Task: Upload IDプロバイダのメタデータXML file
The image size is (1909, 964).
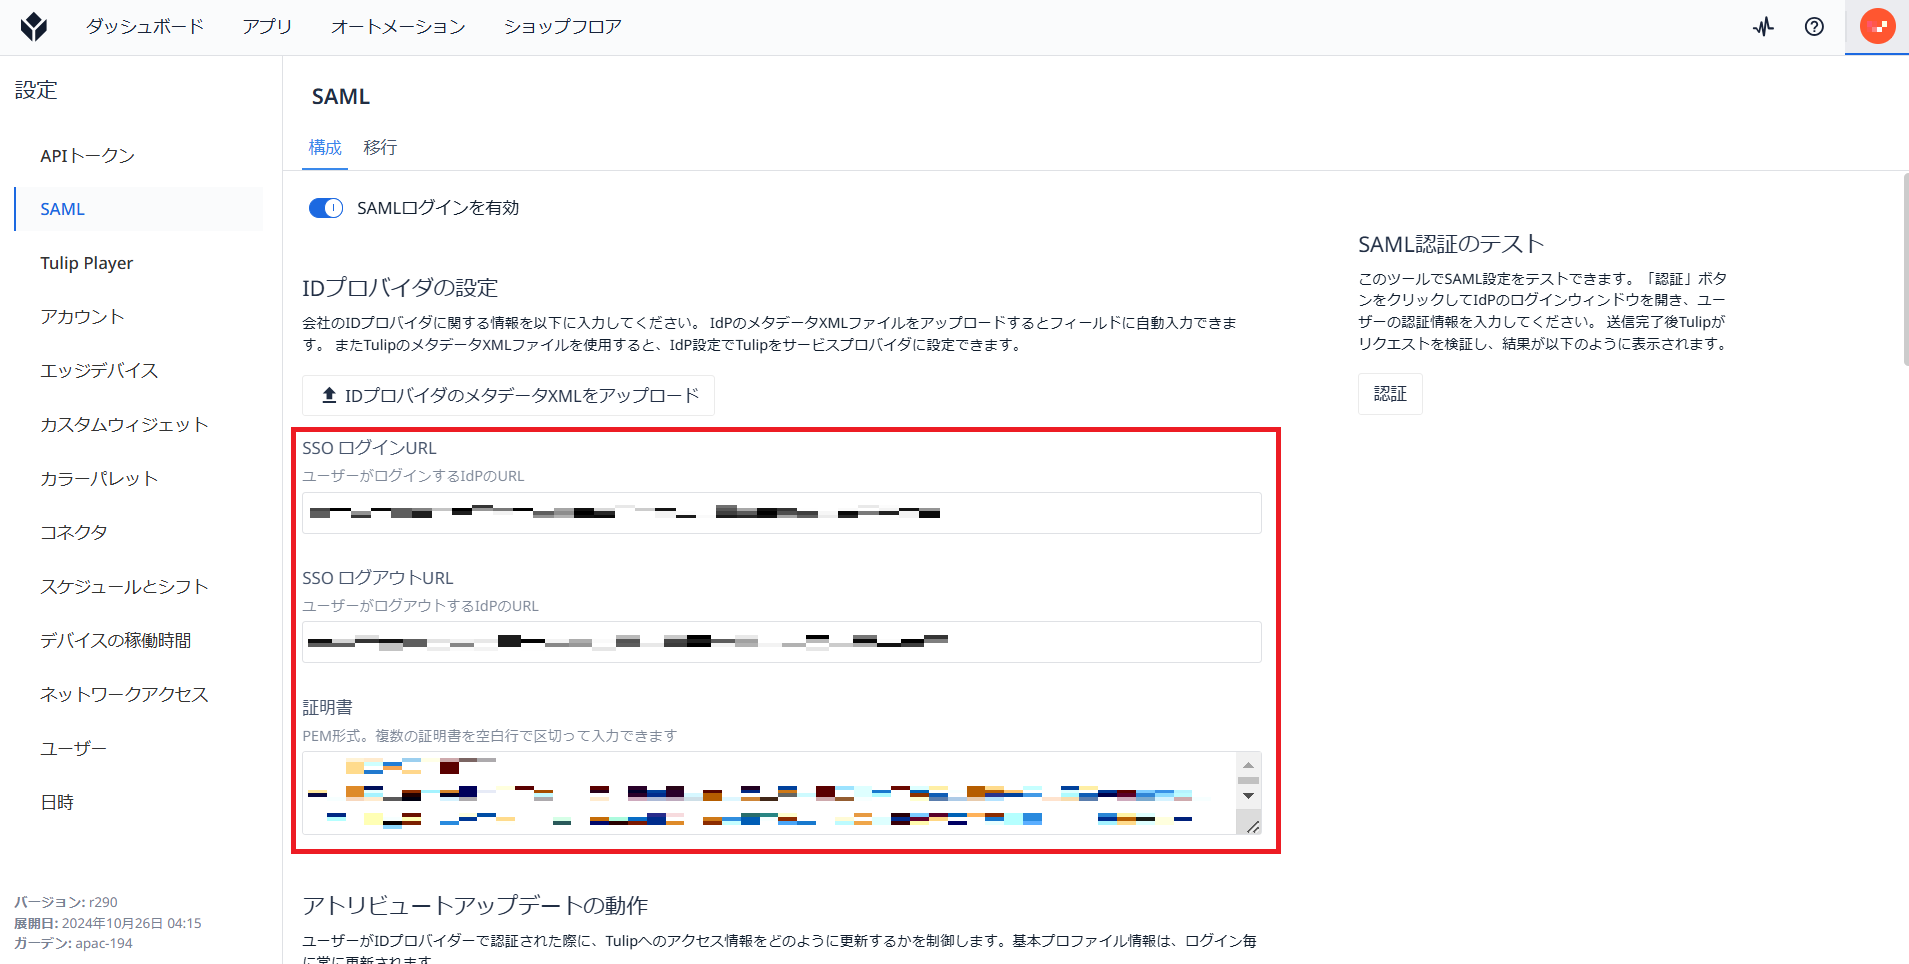Action: tap(508, 395)
